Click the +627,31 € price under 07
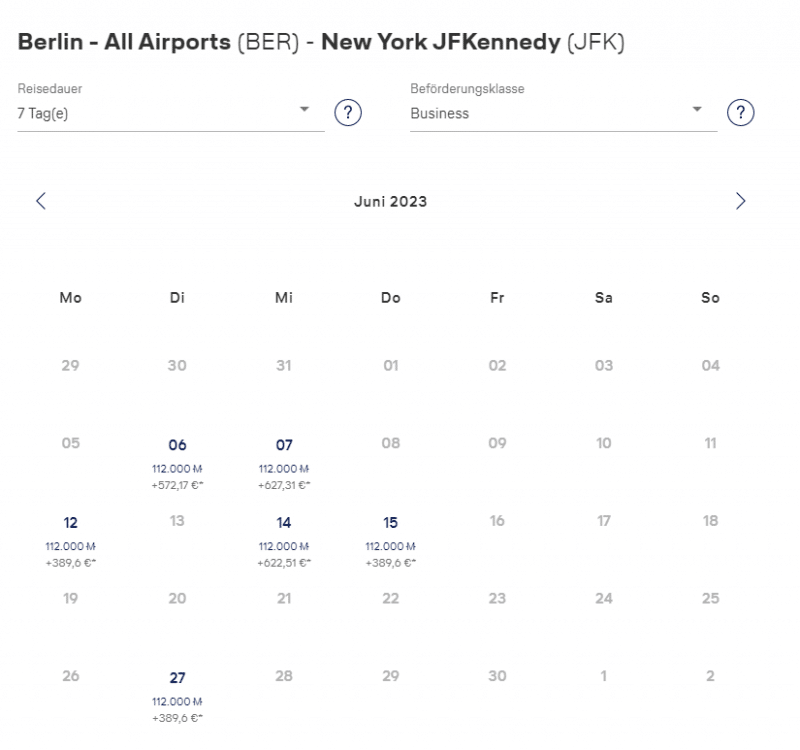The height and width of the screenshot is (750, 800). 284,485
